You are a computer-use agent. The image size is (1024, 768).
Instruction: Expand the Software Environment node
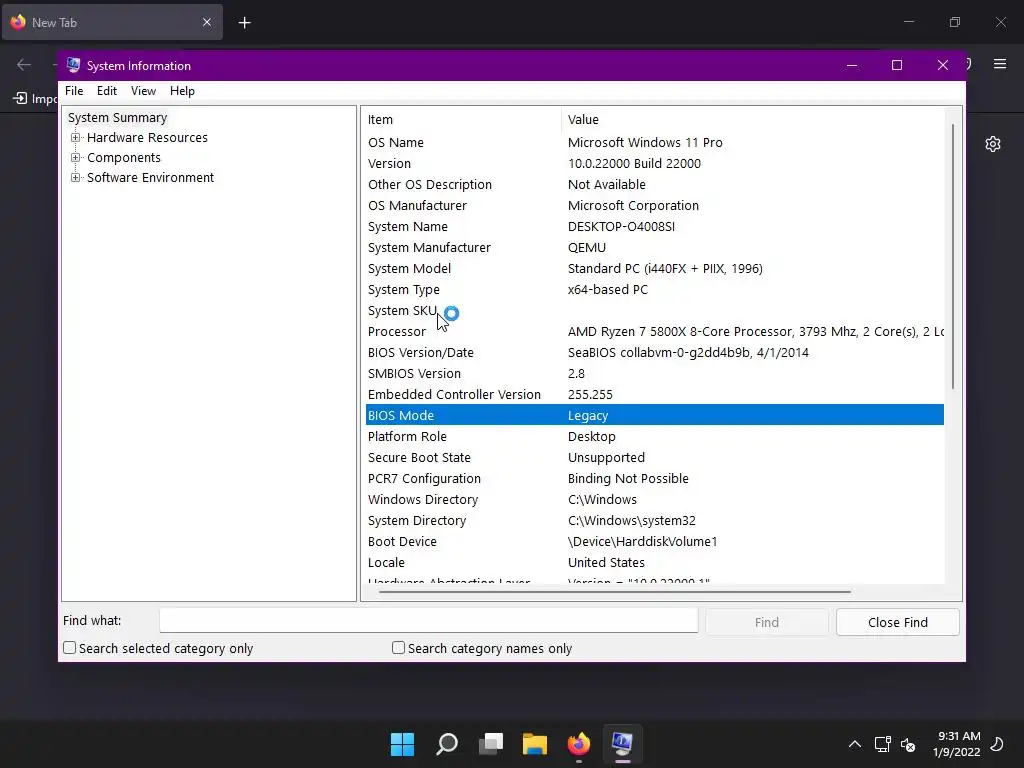[76, 178]
